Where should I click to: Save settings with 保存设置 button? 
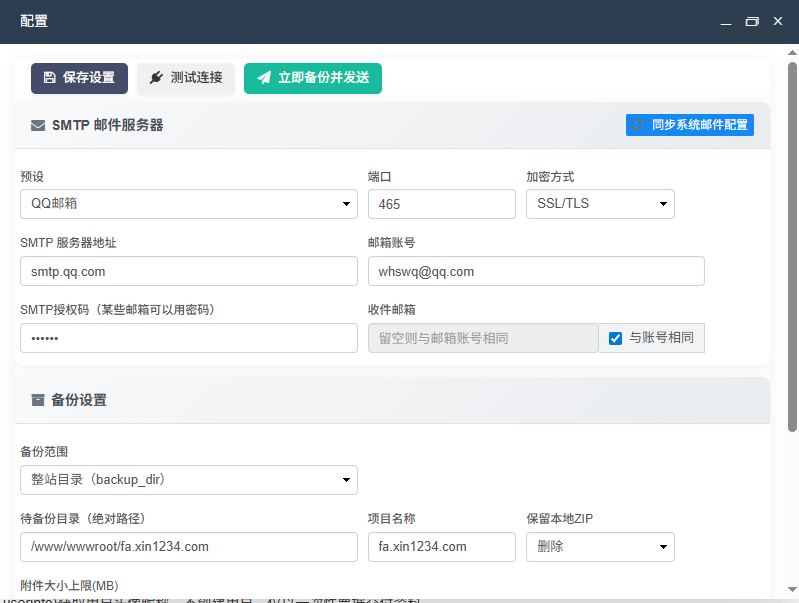[x=79, y=78]
